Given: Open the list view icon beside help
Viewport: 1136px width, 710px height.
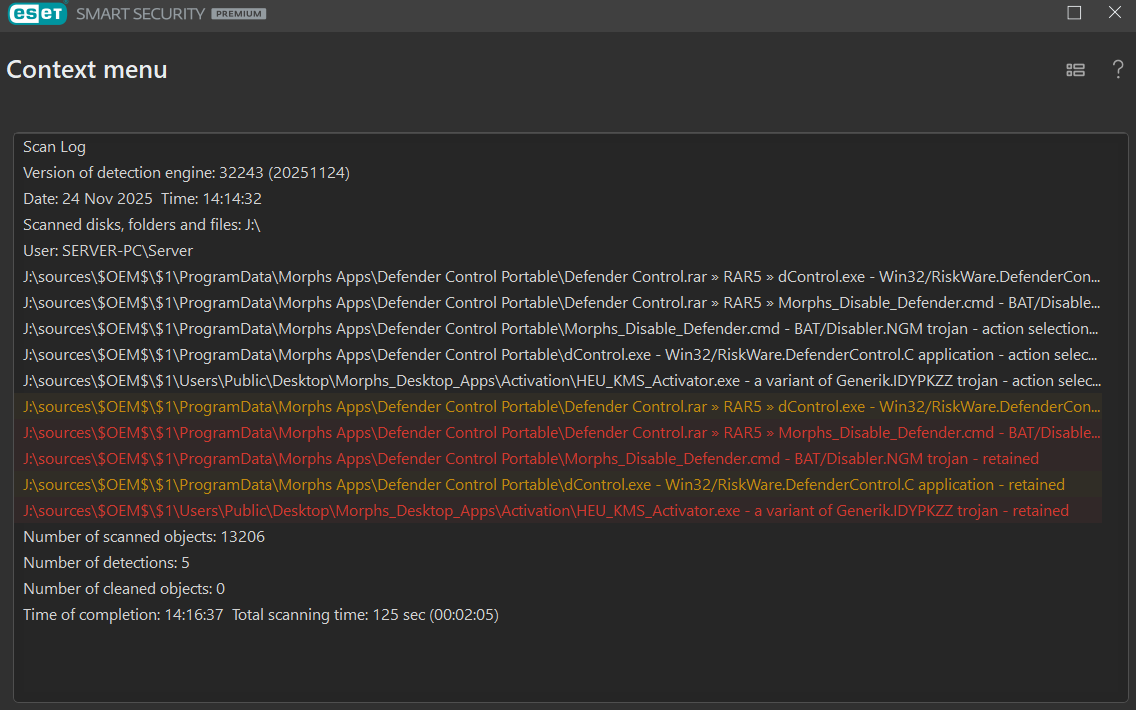Looking at the screenshot, I should pyautogui.click(x=1075, y=70).
